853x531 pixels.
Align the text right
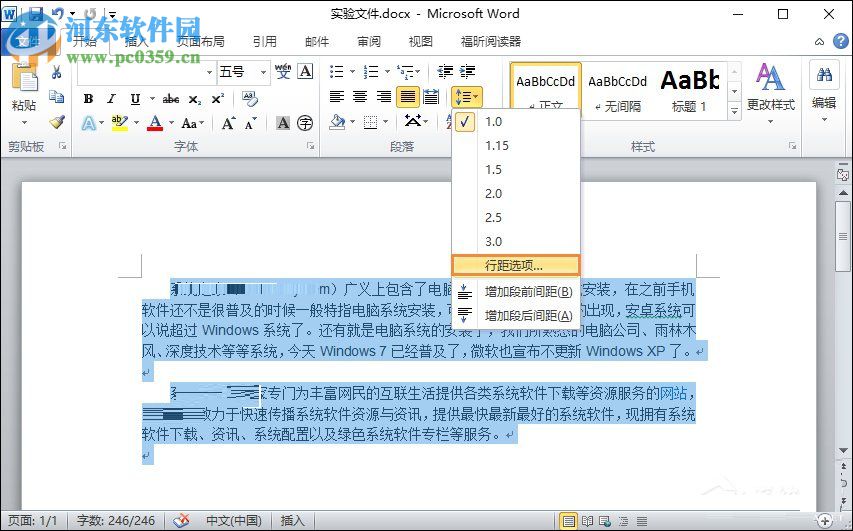pos(384,97)
